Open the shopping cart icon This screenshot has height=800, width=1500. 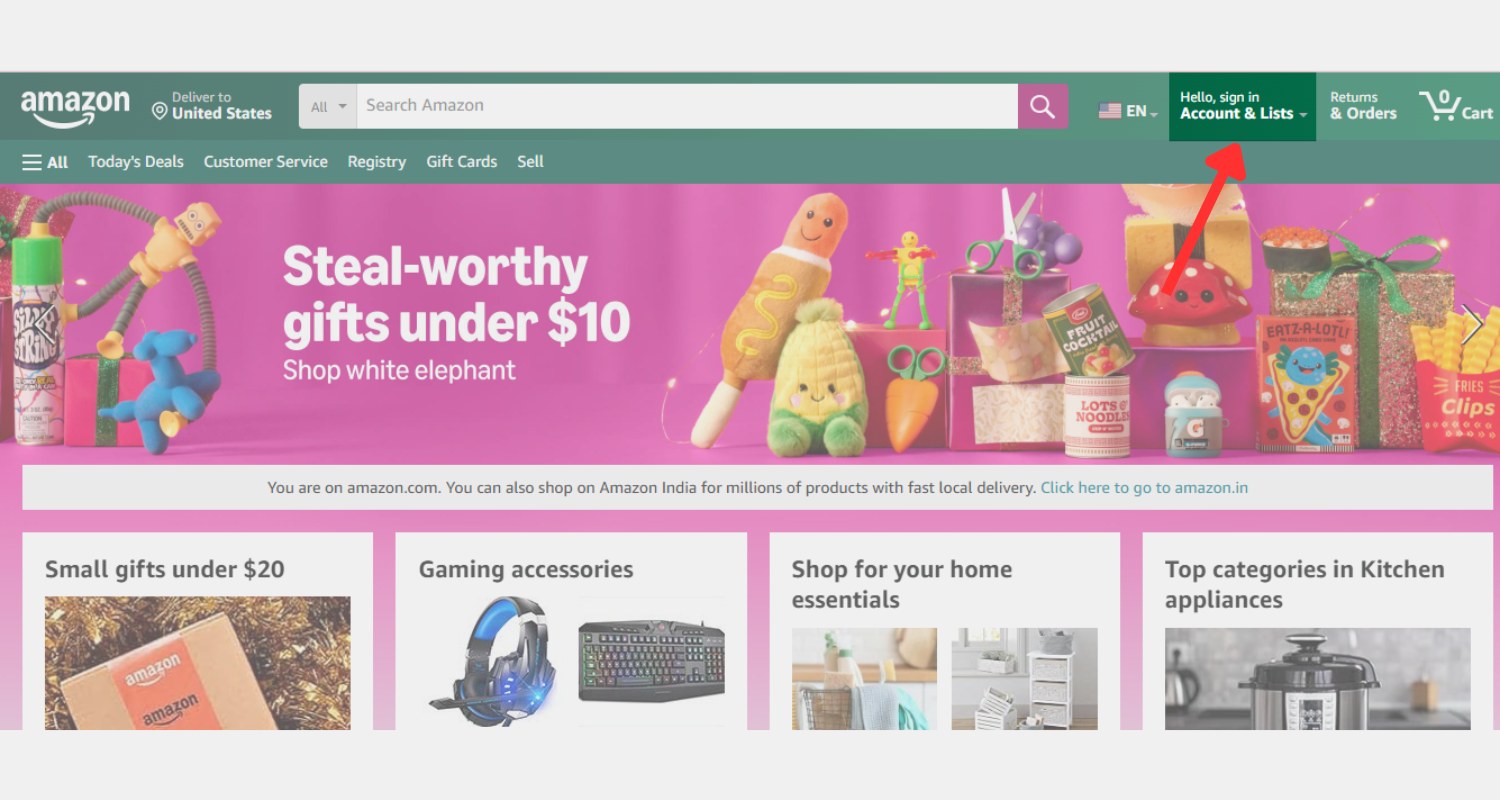[1456, 106]
